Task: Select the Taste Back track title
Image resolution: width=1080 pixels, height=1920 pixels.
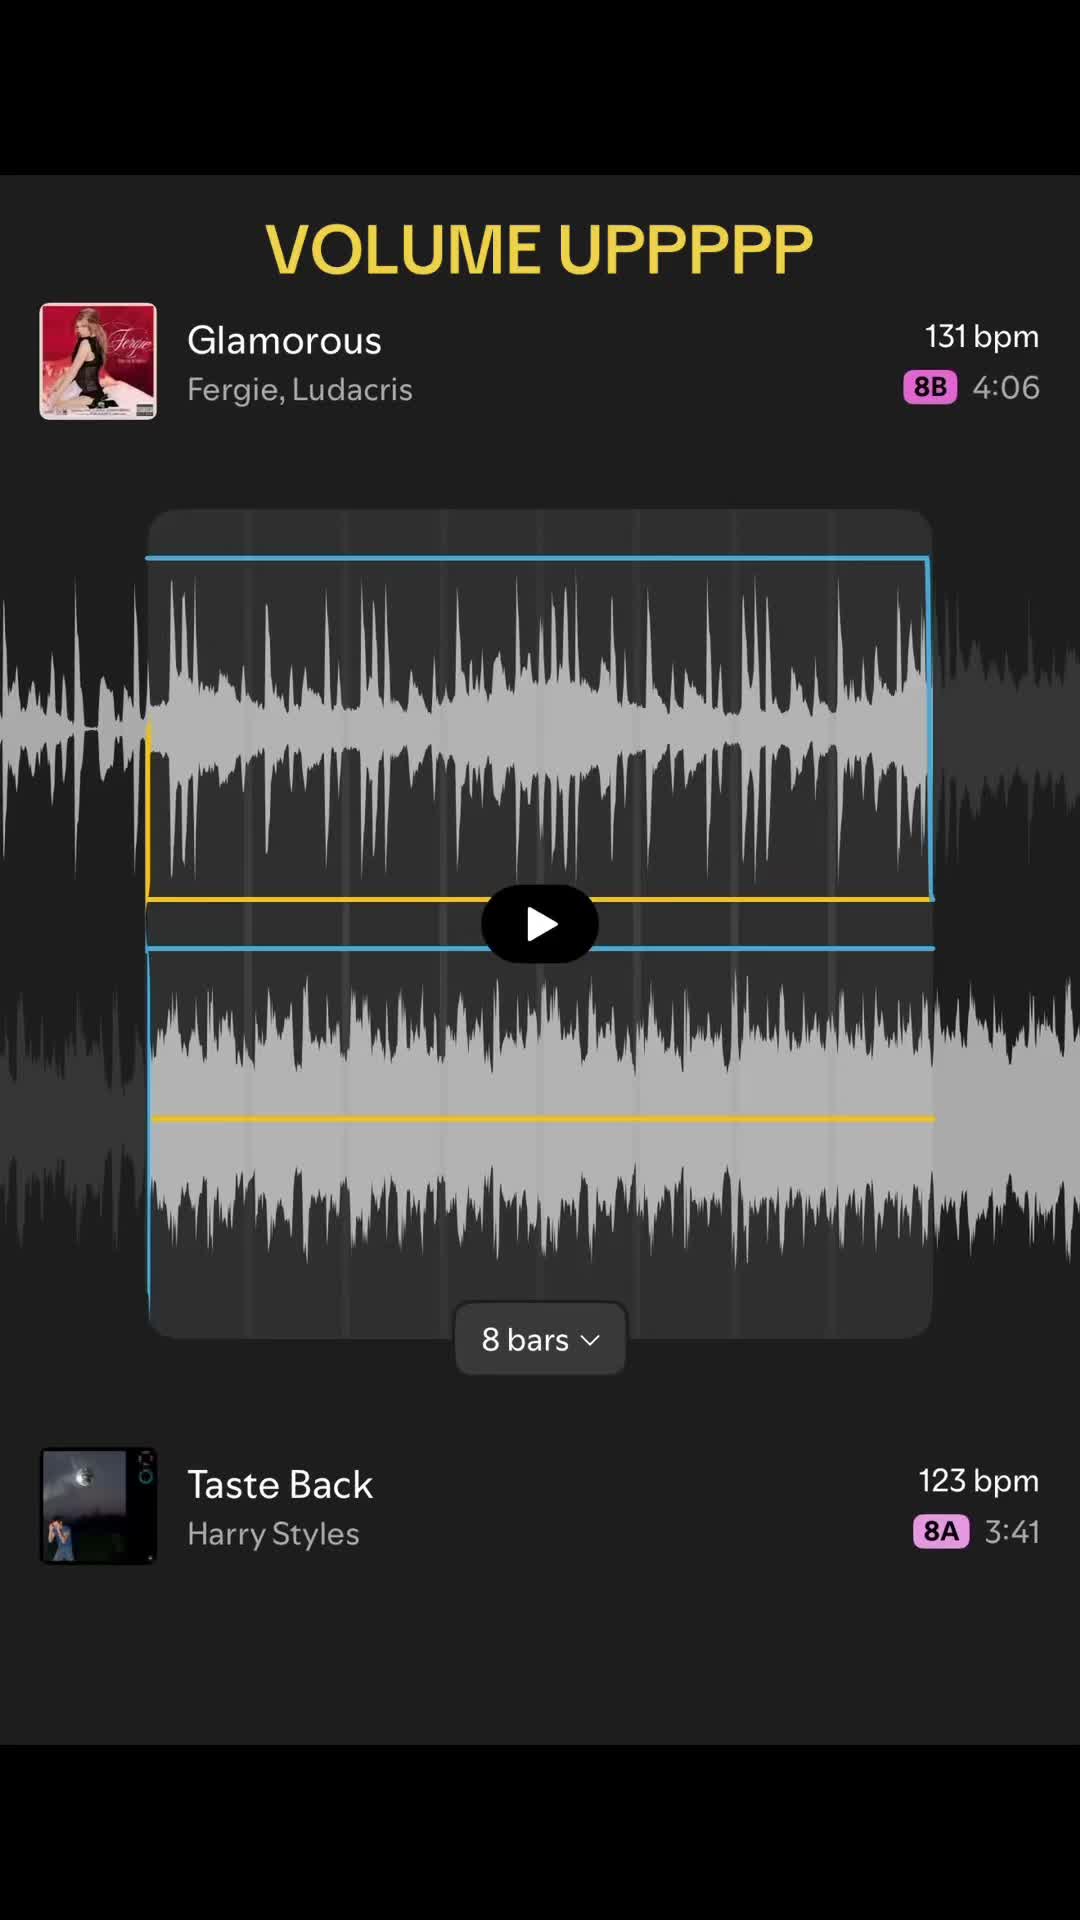Action: [280, 1485]
